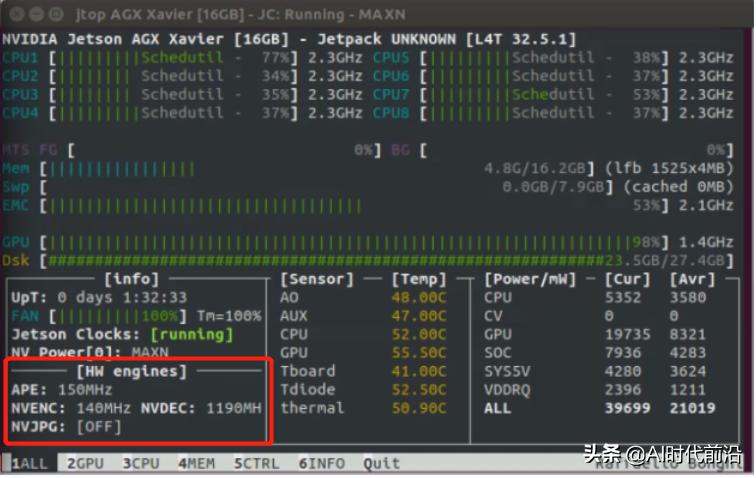Click the [Sensor] column header
Image resolution: width=756 pixels, height=478 pixels.
317,279
